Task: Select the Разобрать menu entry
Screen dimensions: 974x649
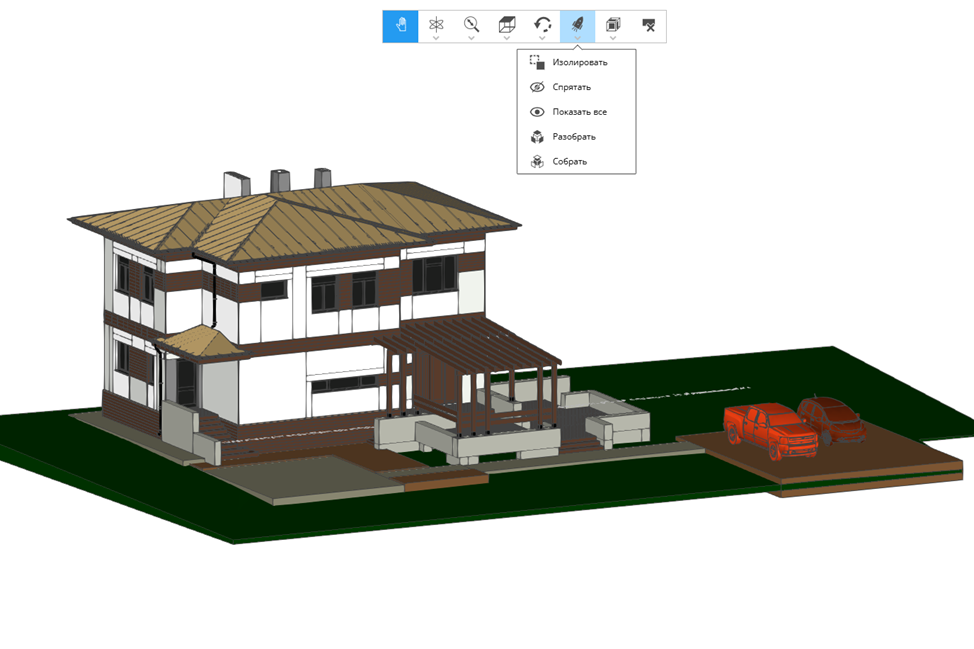Action: (x=573, y=137)
